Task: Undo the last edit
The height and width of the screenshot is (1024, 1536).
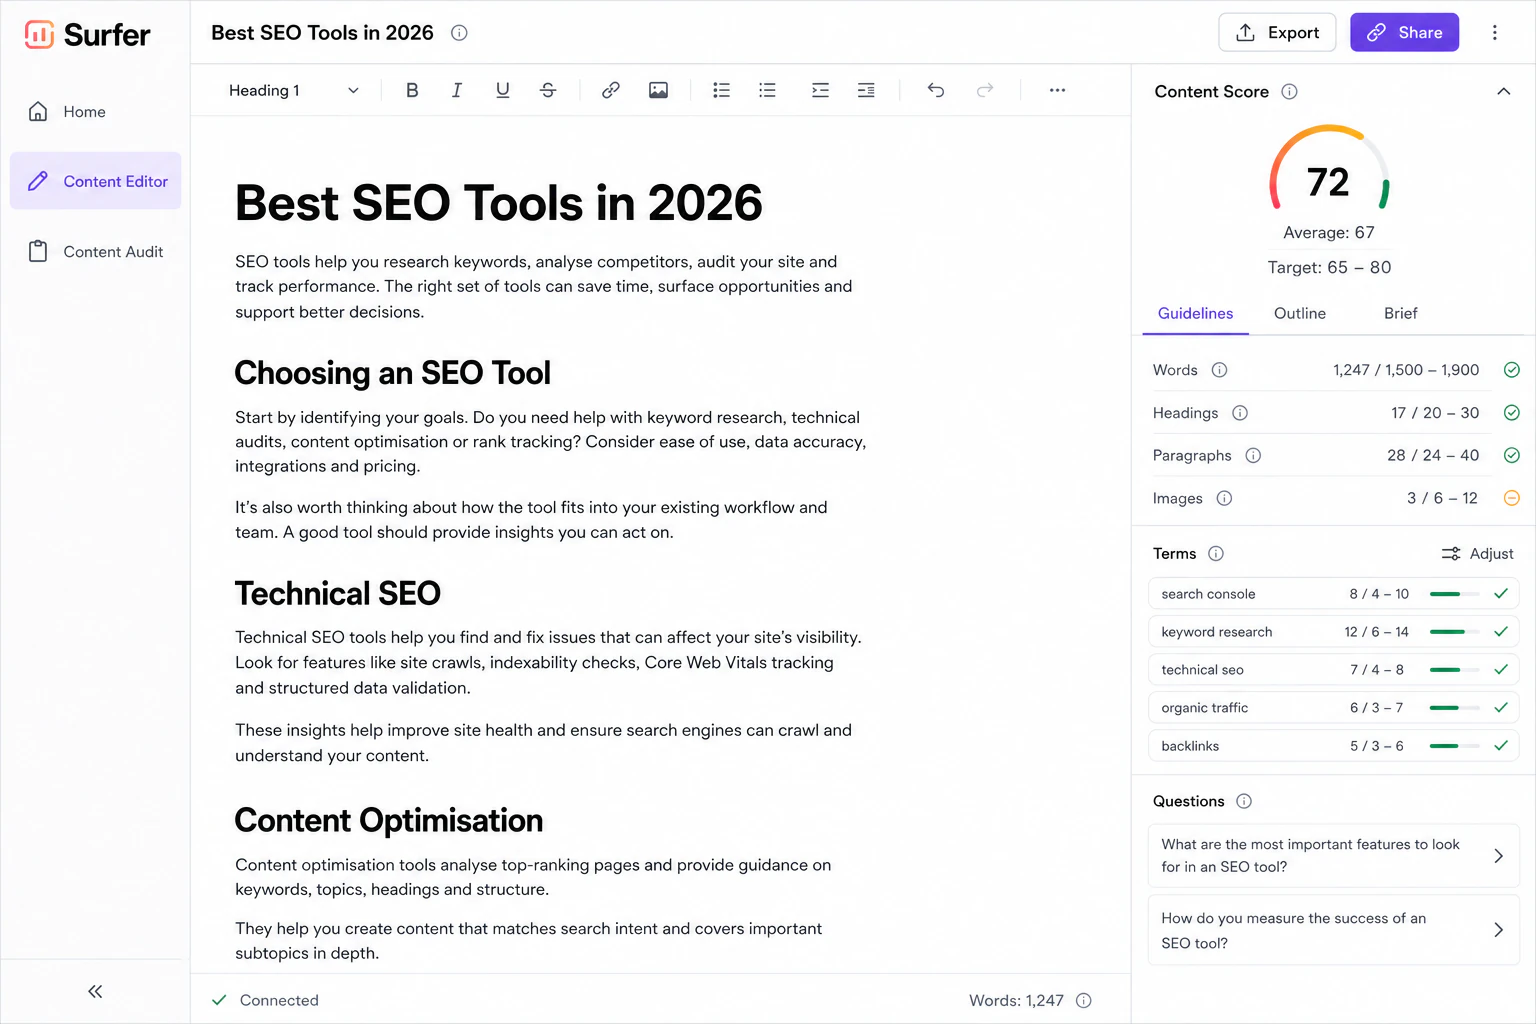Action: [x=936, y=90]
